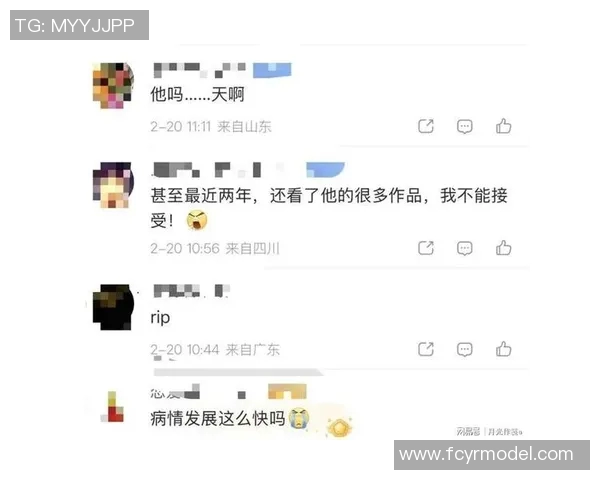This screenshot has height=480, width=600.
Task: Reply to the Sichuan comment
Action: (465, 248)
